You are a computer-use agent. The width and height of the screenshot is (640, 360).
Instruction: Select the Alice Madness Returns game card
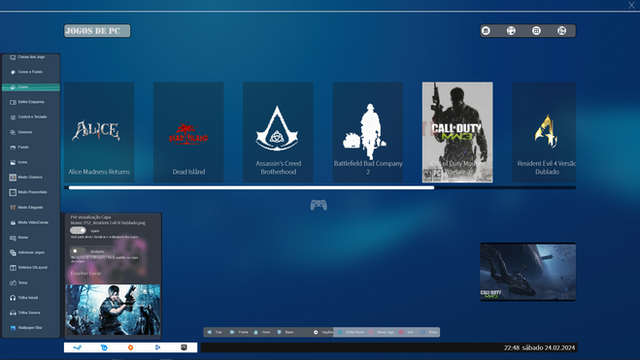point(99,132)
